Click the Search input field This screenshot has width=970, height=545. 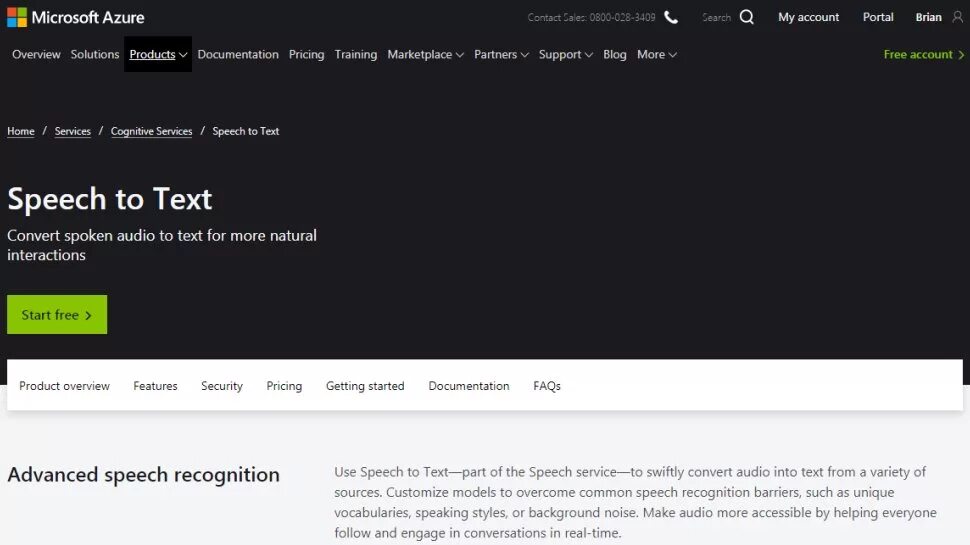(716, 17)
